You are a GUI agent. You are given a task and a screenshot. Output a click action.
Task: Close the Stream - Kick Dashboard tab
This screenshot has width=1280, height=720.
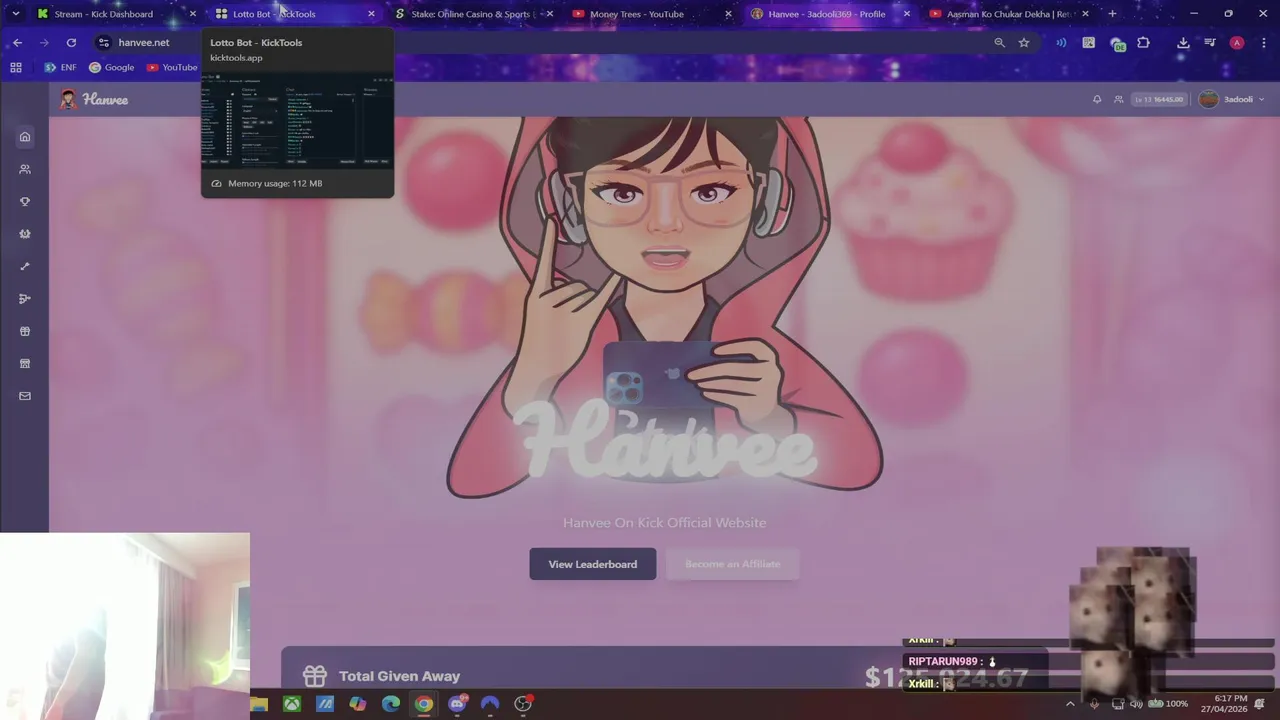[193, 14]
